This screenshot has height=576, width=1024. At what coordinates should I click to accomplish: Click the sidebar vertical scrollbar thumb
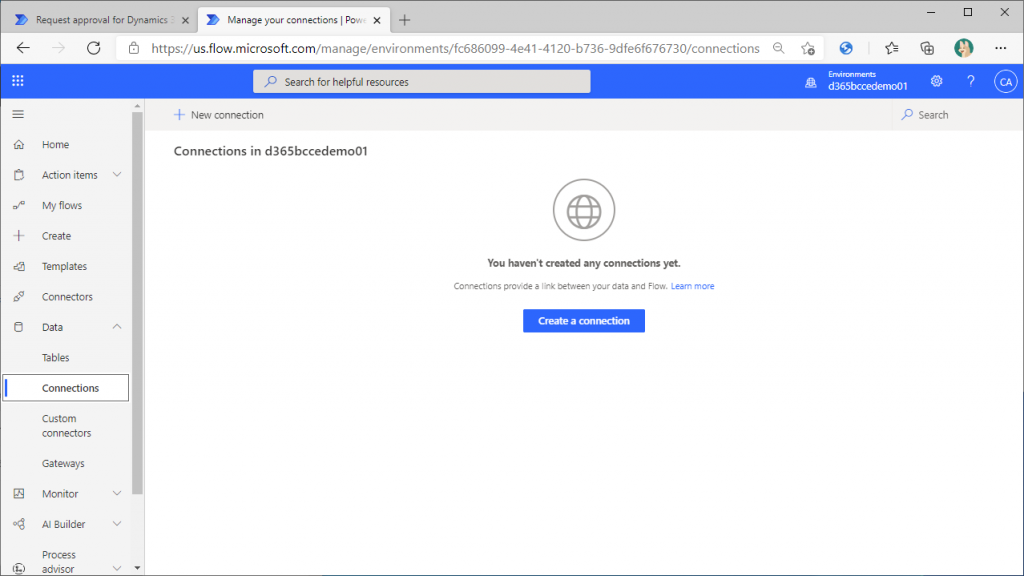click(137, 303)
